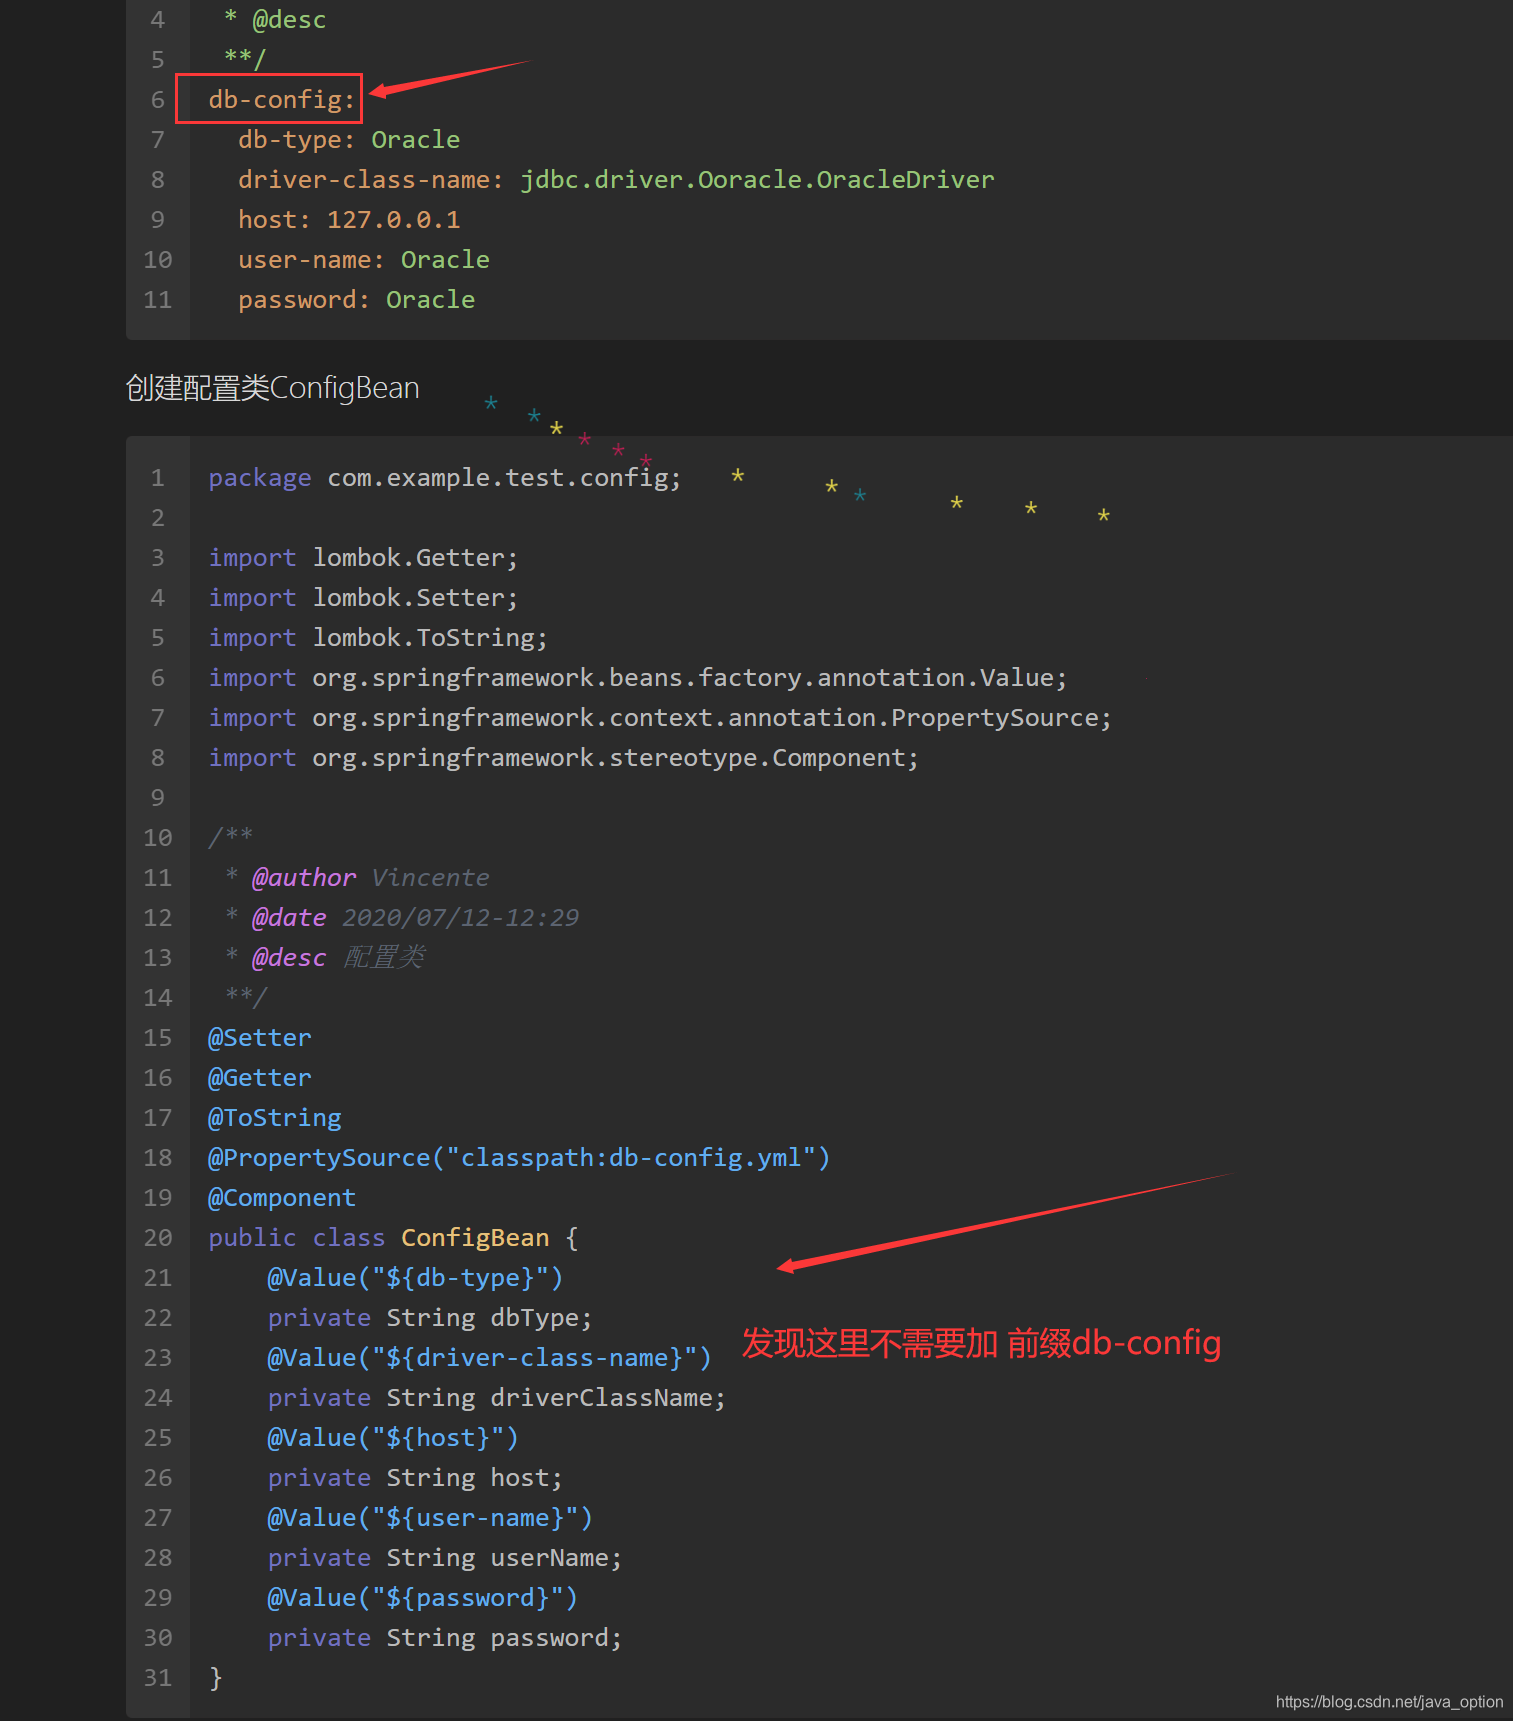
Task: Click the 'host: 127.0.0.1' line
Action: coord(349,220)
